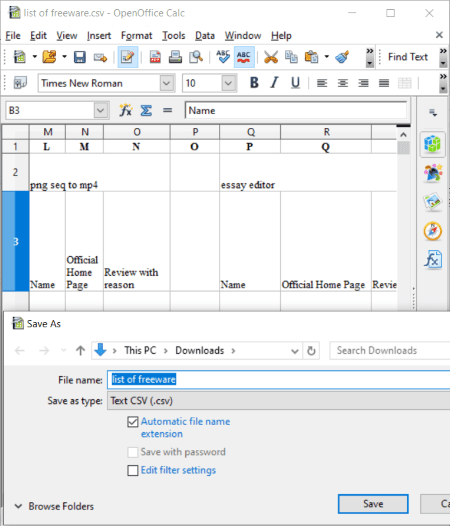Expand the Name Box dropdown
This screenshot has width=450, height=526.
(101, 110)
